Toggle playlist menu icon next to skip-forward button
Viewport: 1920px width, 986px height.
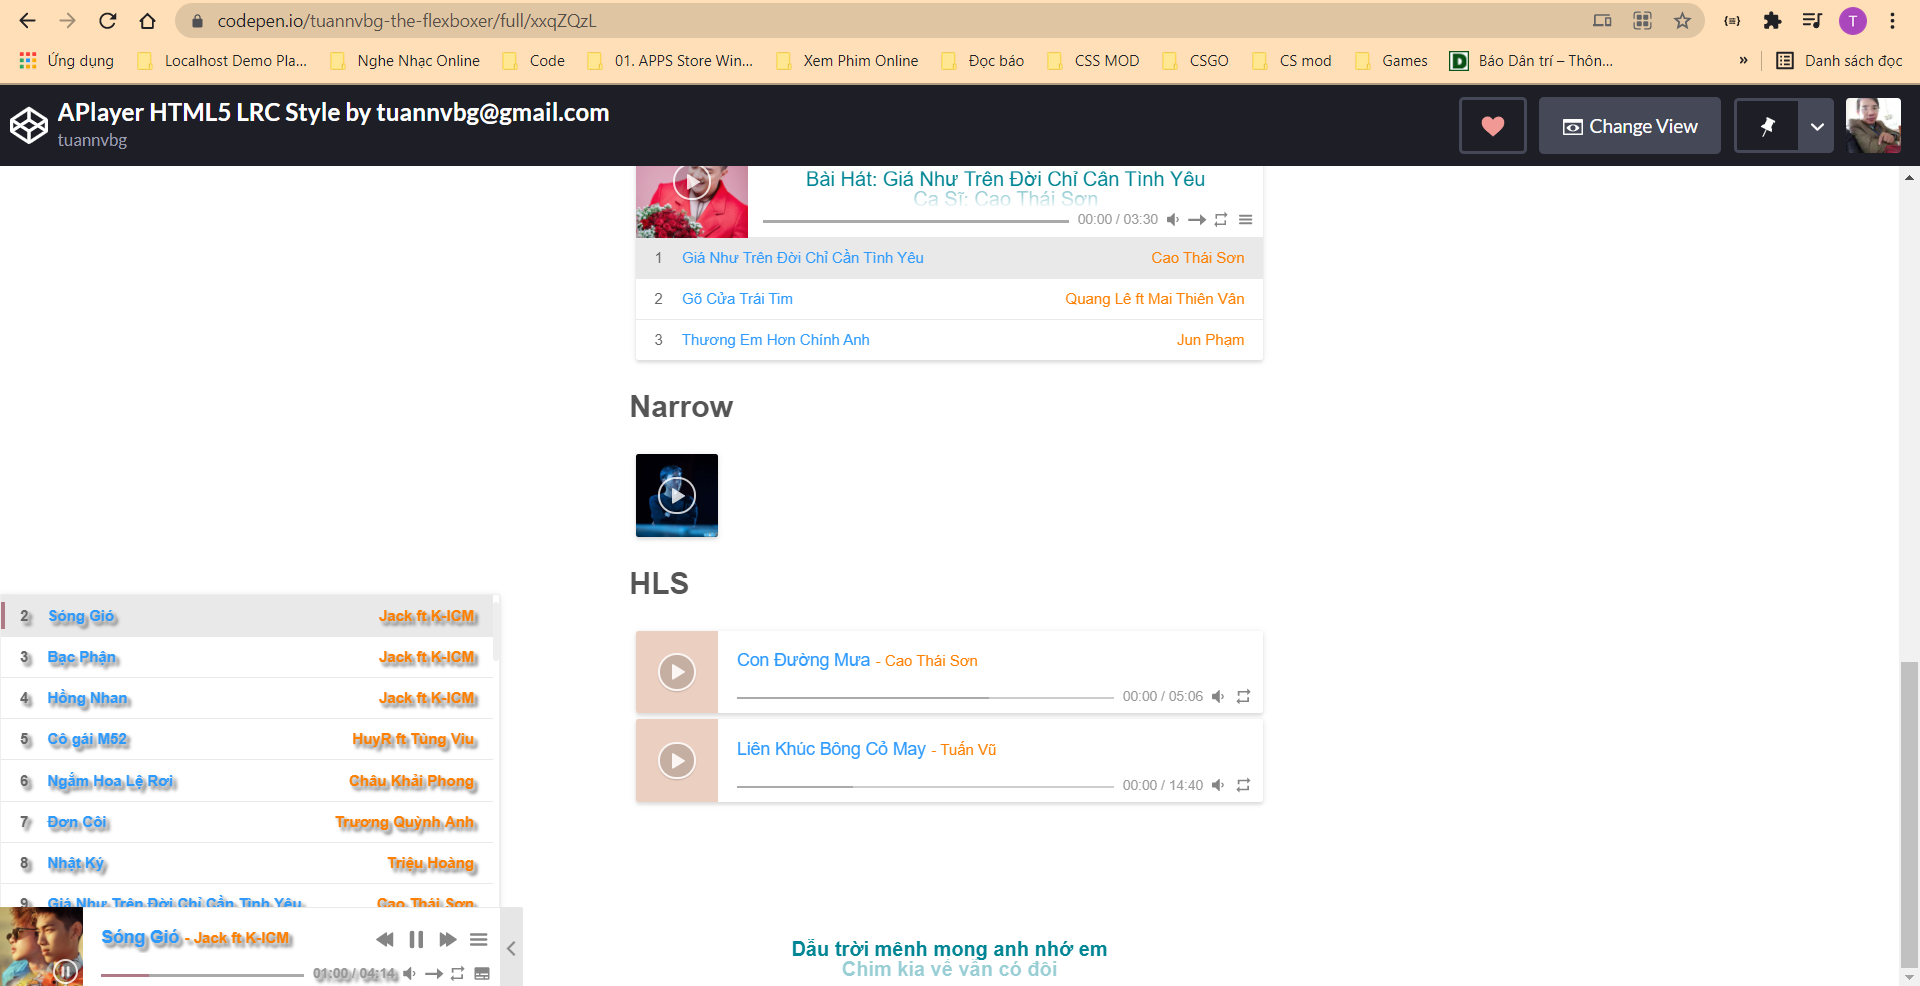(479, 939)
